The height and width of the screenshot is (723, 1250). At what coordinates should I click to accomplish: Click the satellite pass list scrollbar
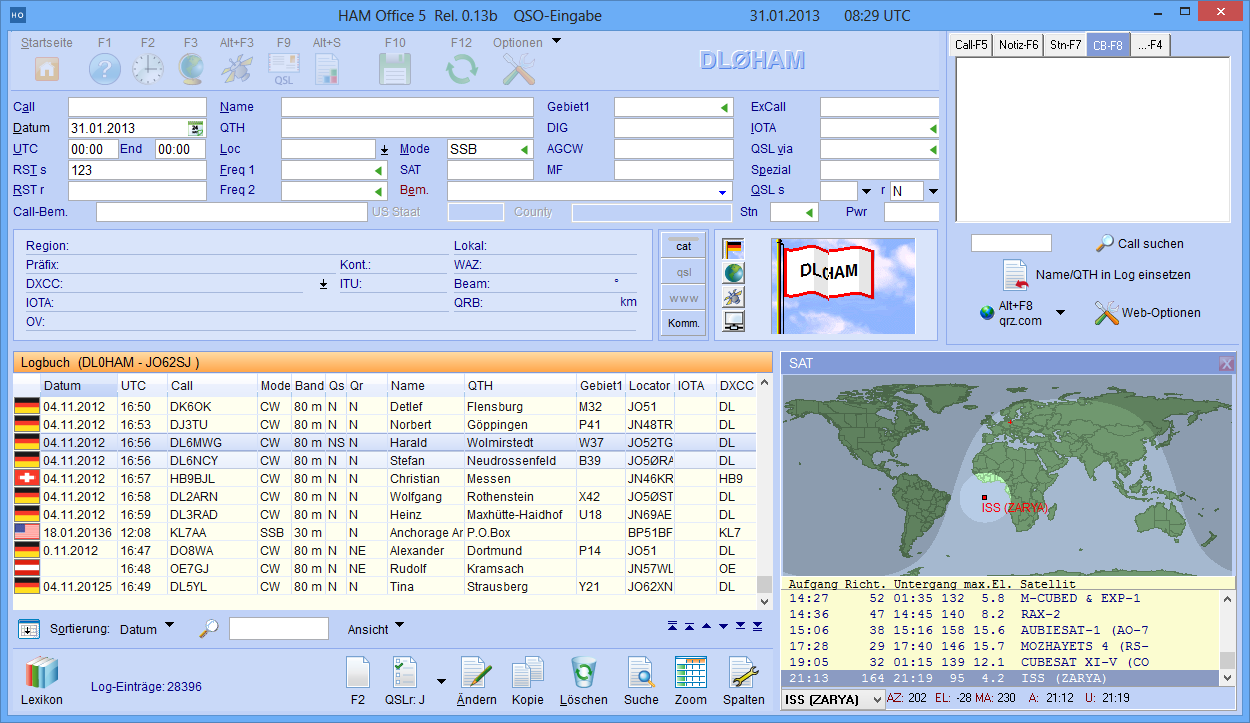1227,639
